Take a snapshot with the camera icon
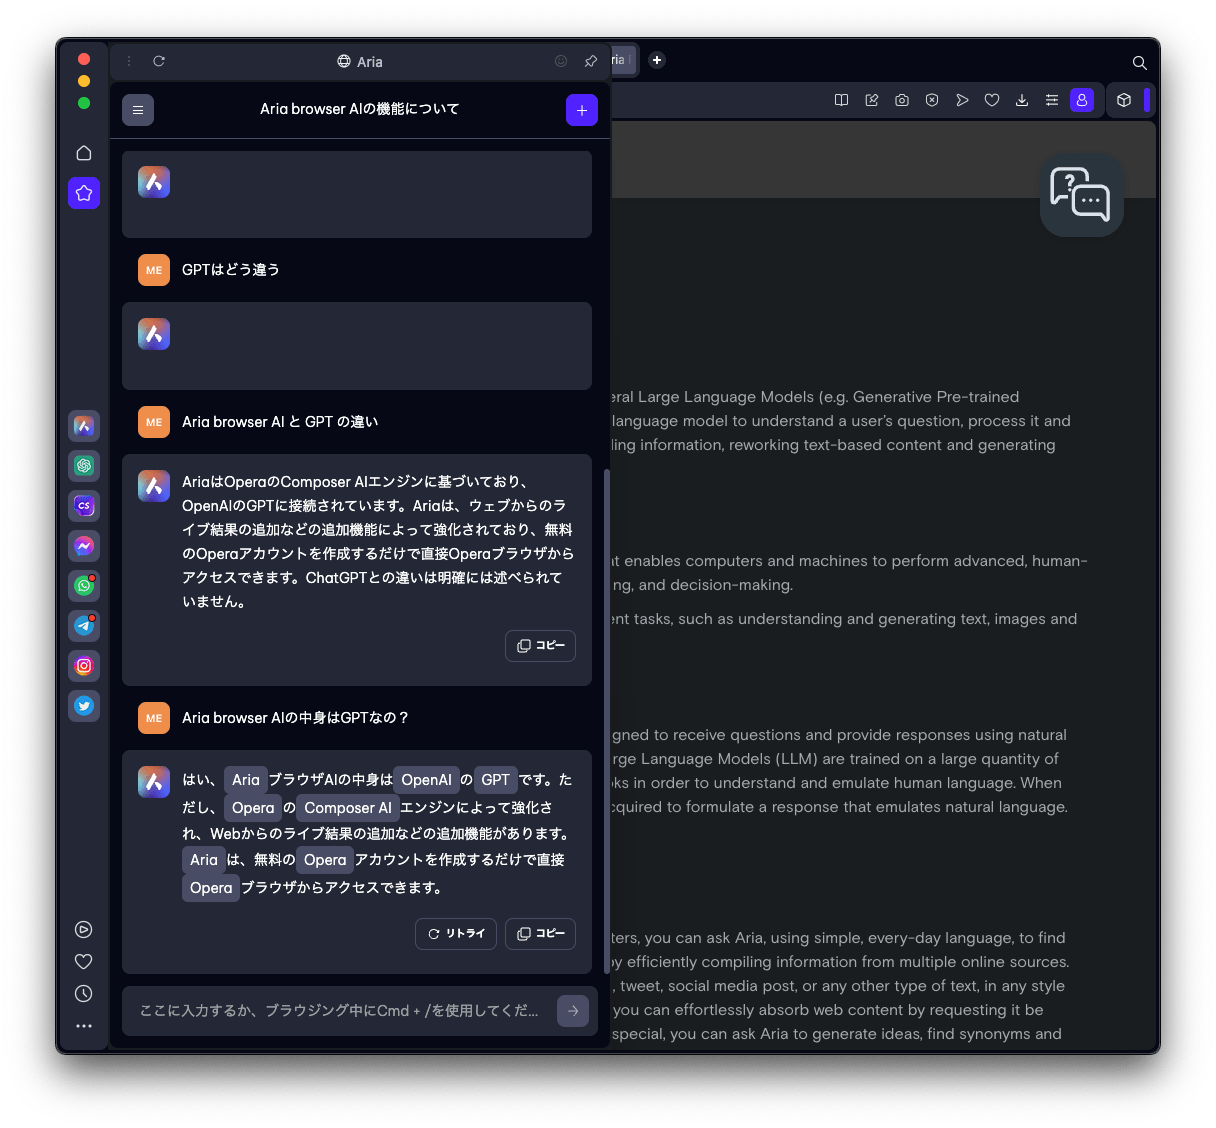1216x1128 pixels. click(x=902, y=100)
